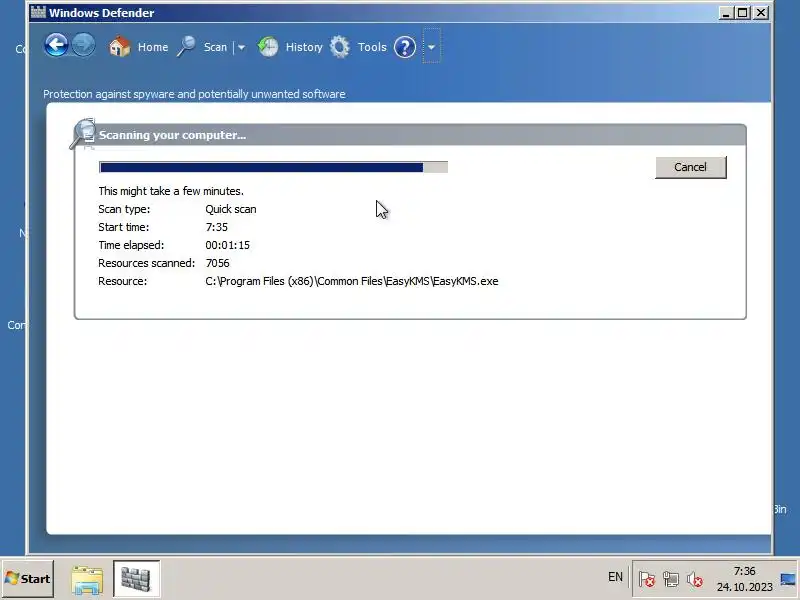Click the Home label in toolbar
This screenshot has width=800, height=600.
pyautogui.click(x=153, y=47)
